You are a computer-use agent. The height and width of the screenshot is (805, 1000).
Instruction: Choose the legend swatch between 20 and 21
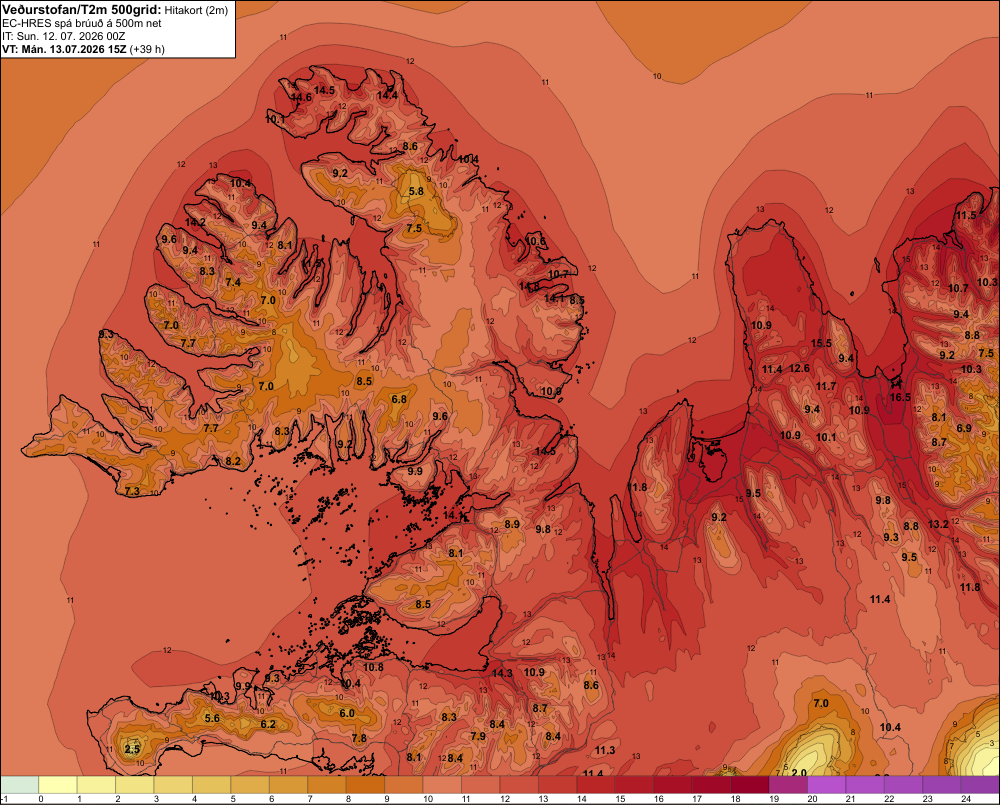point(827,785)
